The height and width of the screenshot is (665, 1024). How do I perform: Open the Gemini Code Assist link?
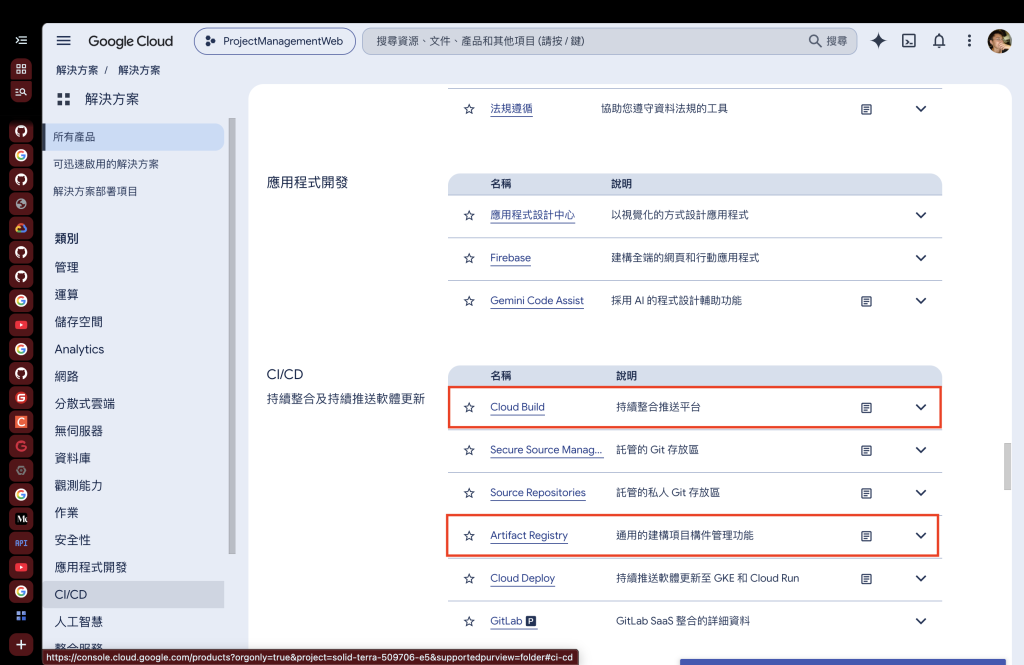pyautogui.click(x=537, y=300)
